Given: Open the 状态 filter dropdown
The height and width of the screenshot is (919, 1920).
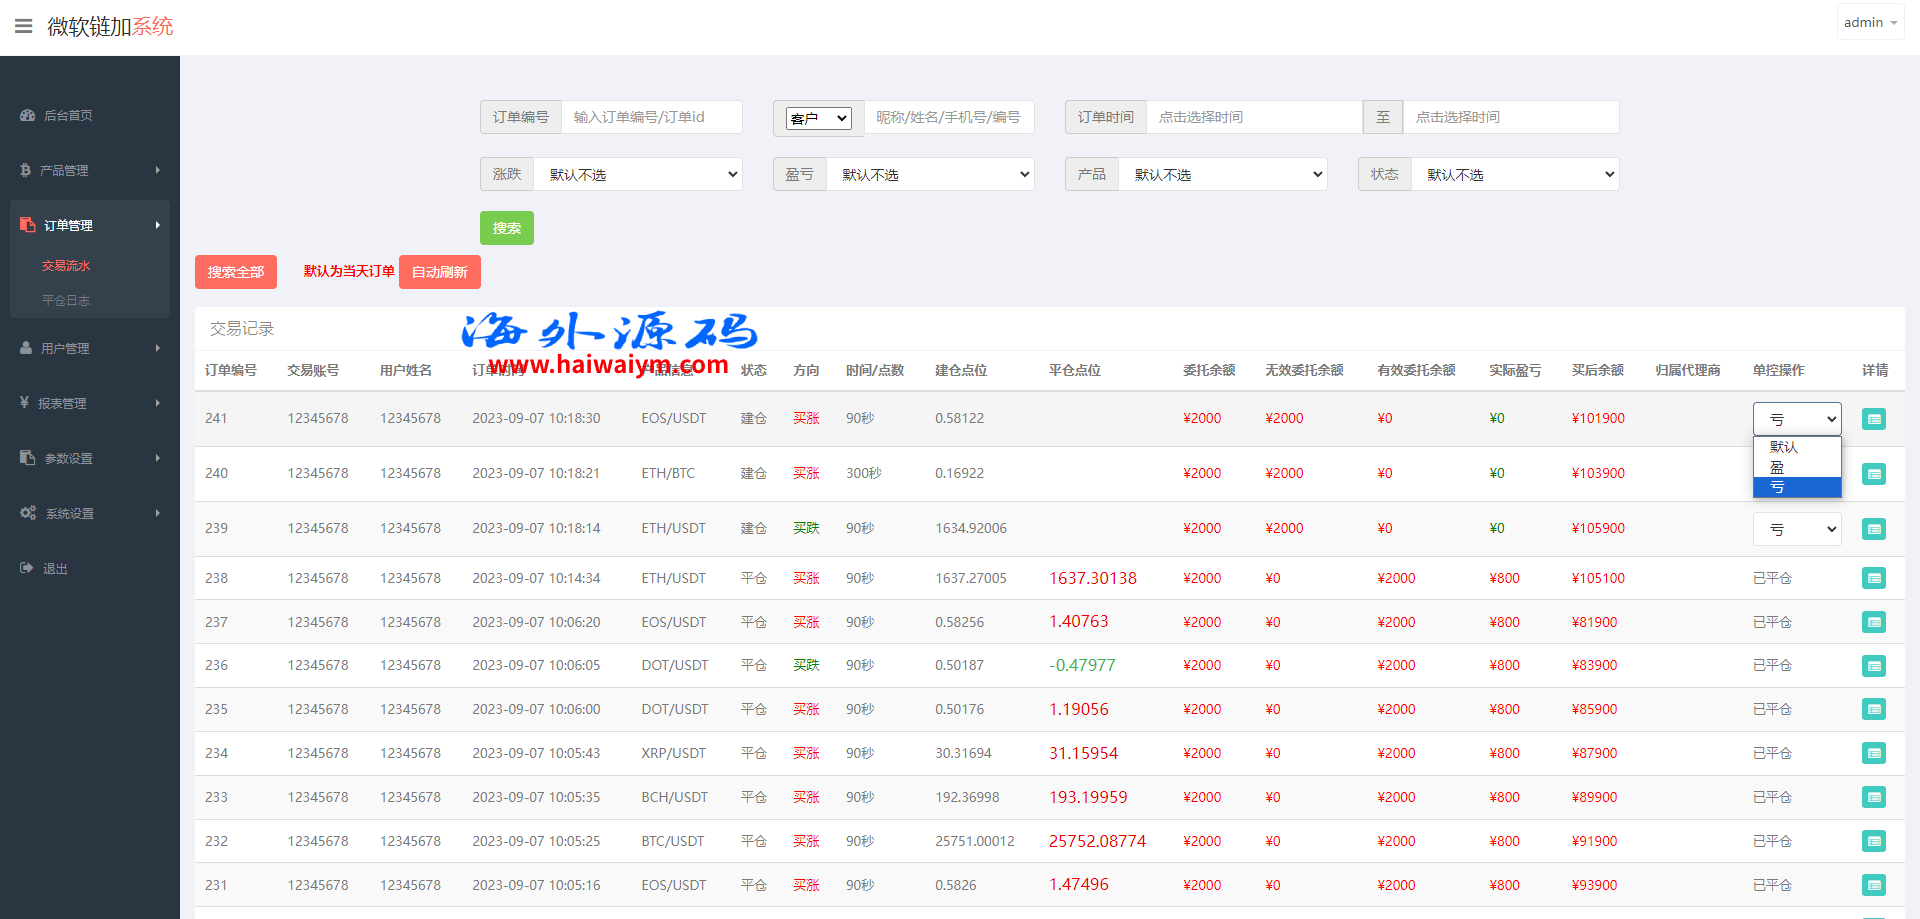Looking at the screenshot, I should [1514, 174].
